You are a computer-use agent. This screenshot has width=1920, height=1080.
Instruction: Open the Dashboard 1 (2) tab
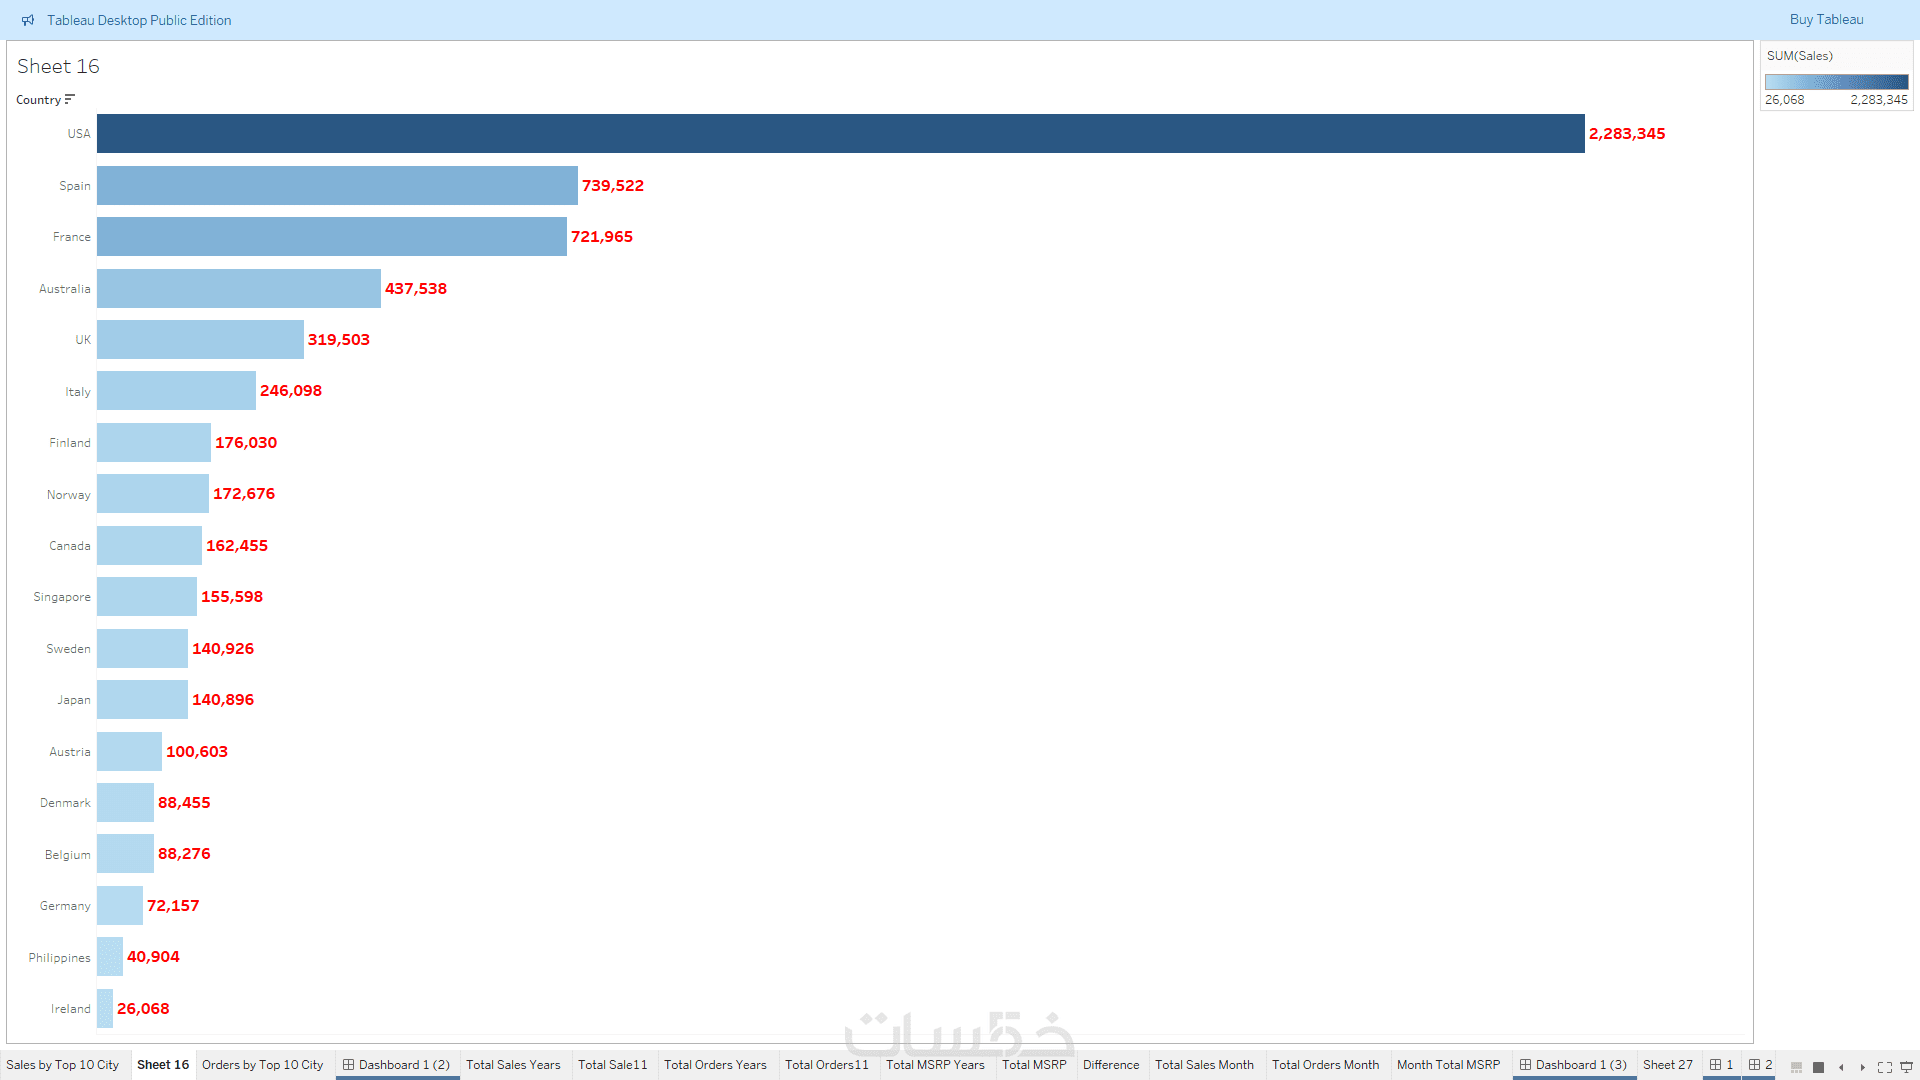[396, 1065]
